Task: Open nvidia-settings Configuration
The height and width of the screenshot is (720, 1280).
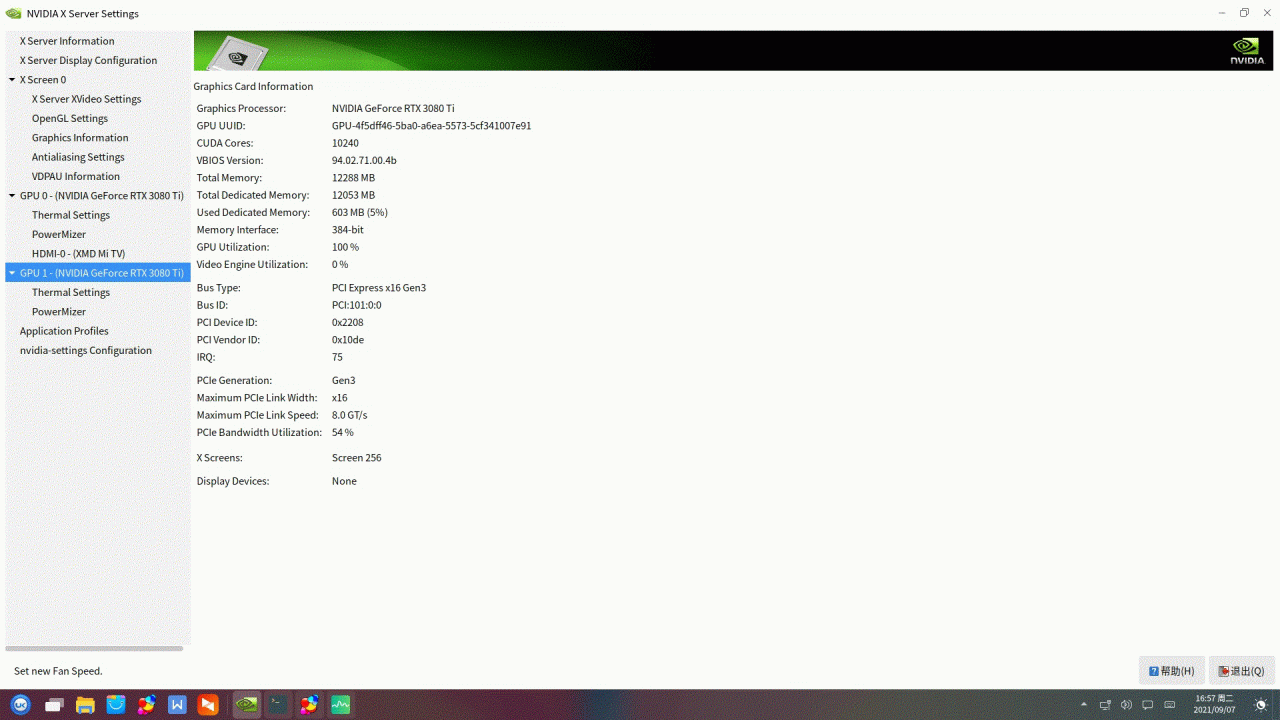Action: 86,350
